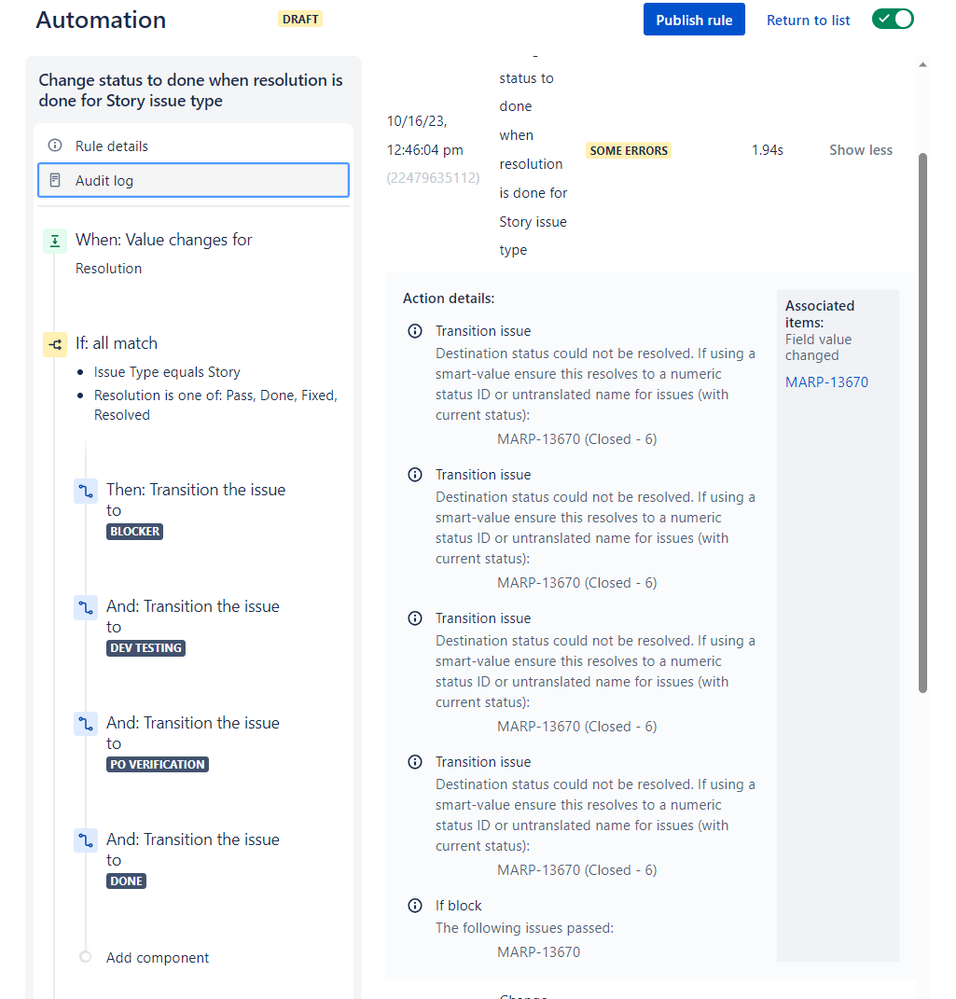
Task: Select the Audit log clipboard icon
Action: [55, 179]
